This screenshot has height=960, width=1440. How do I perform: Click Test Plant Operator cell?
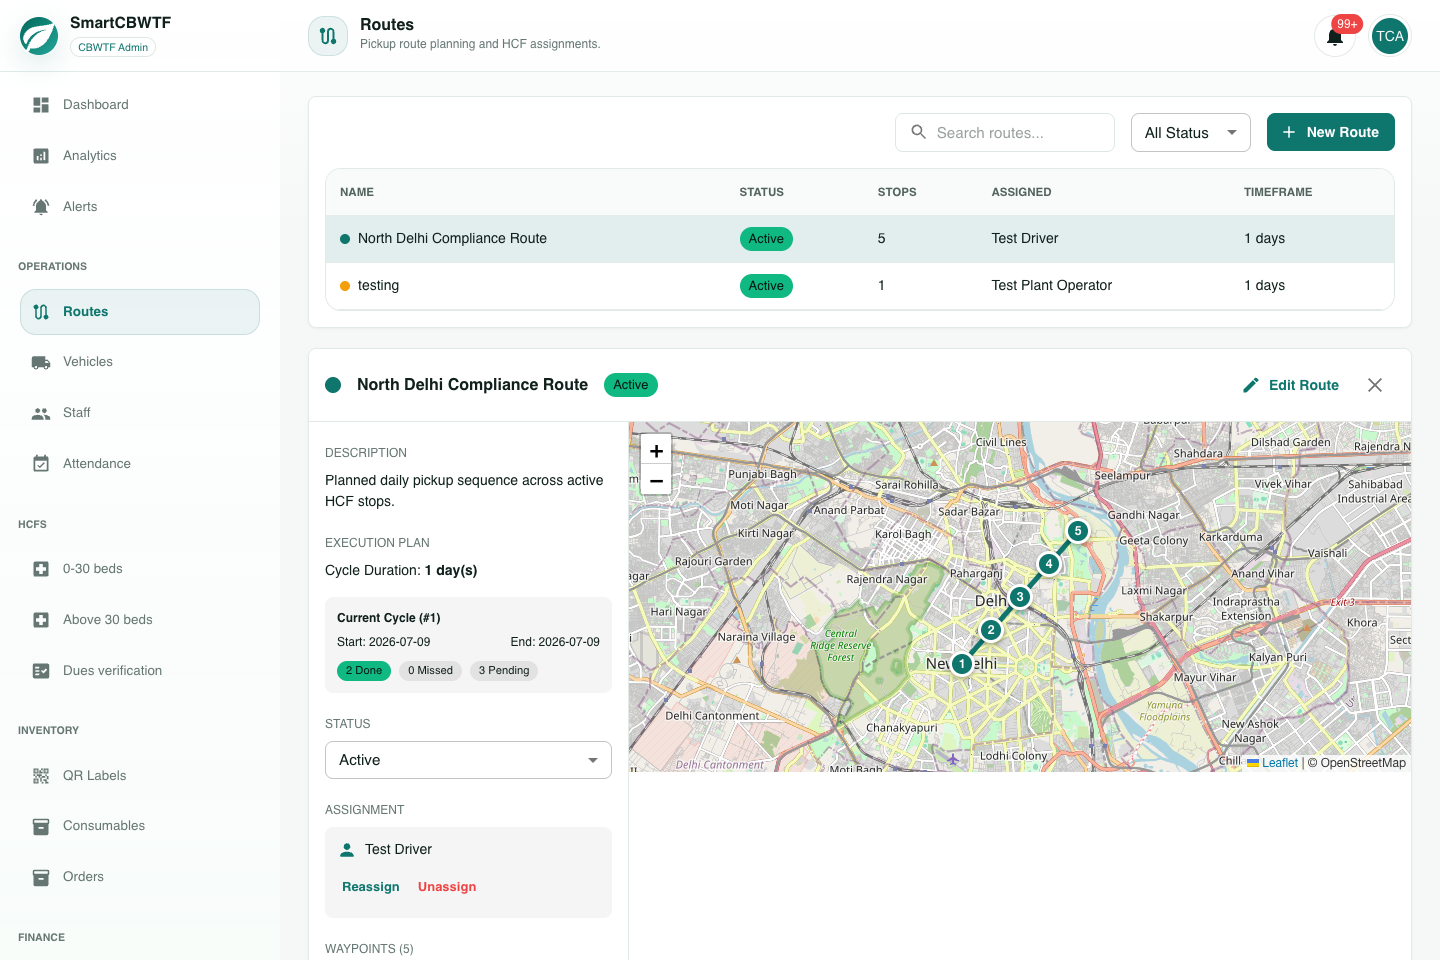coord(1052,286)
